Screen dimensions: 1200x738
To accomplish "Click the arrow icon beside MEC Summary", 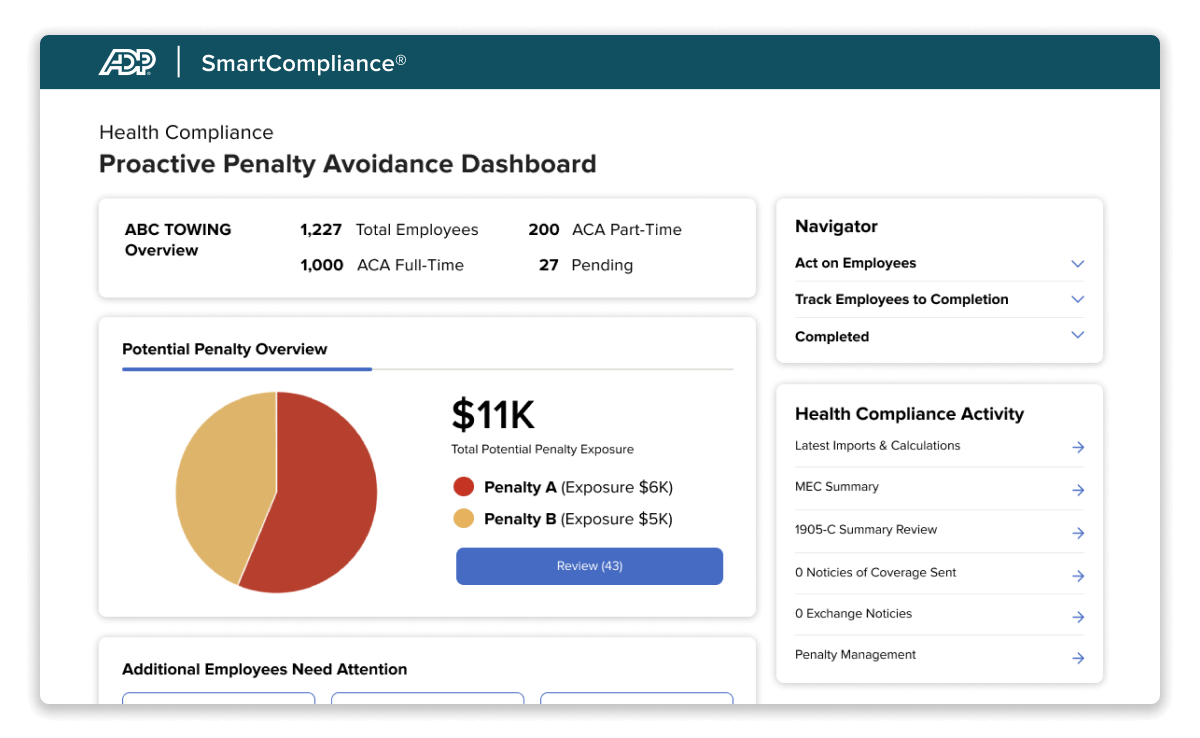I will click(x=1078, y=489).
